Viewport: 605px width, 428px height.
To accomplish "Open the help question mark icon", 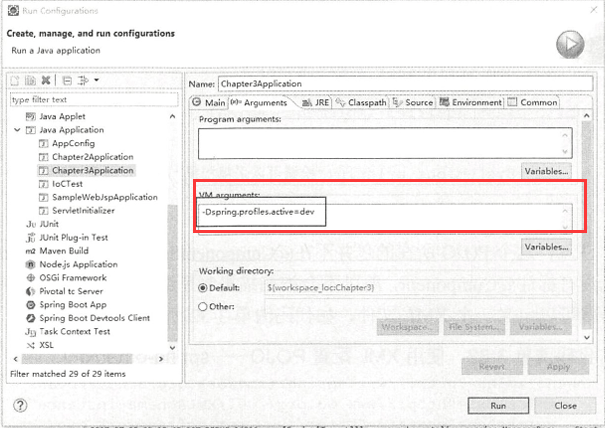I will (x=20, y=405).
